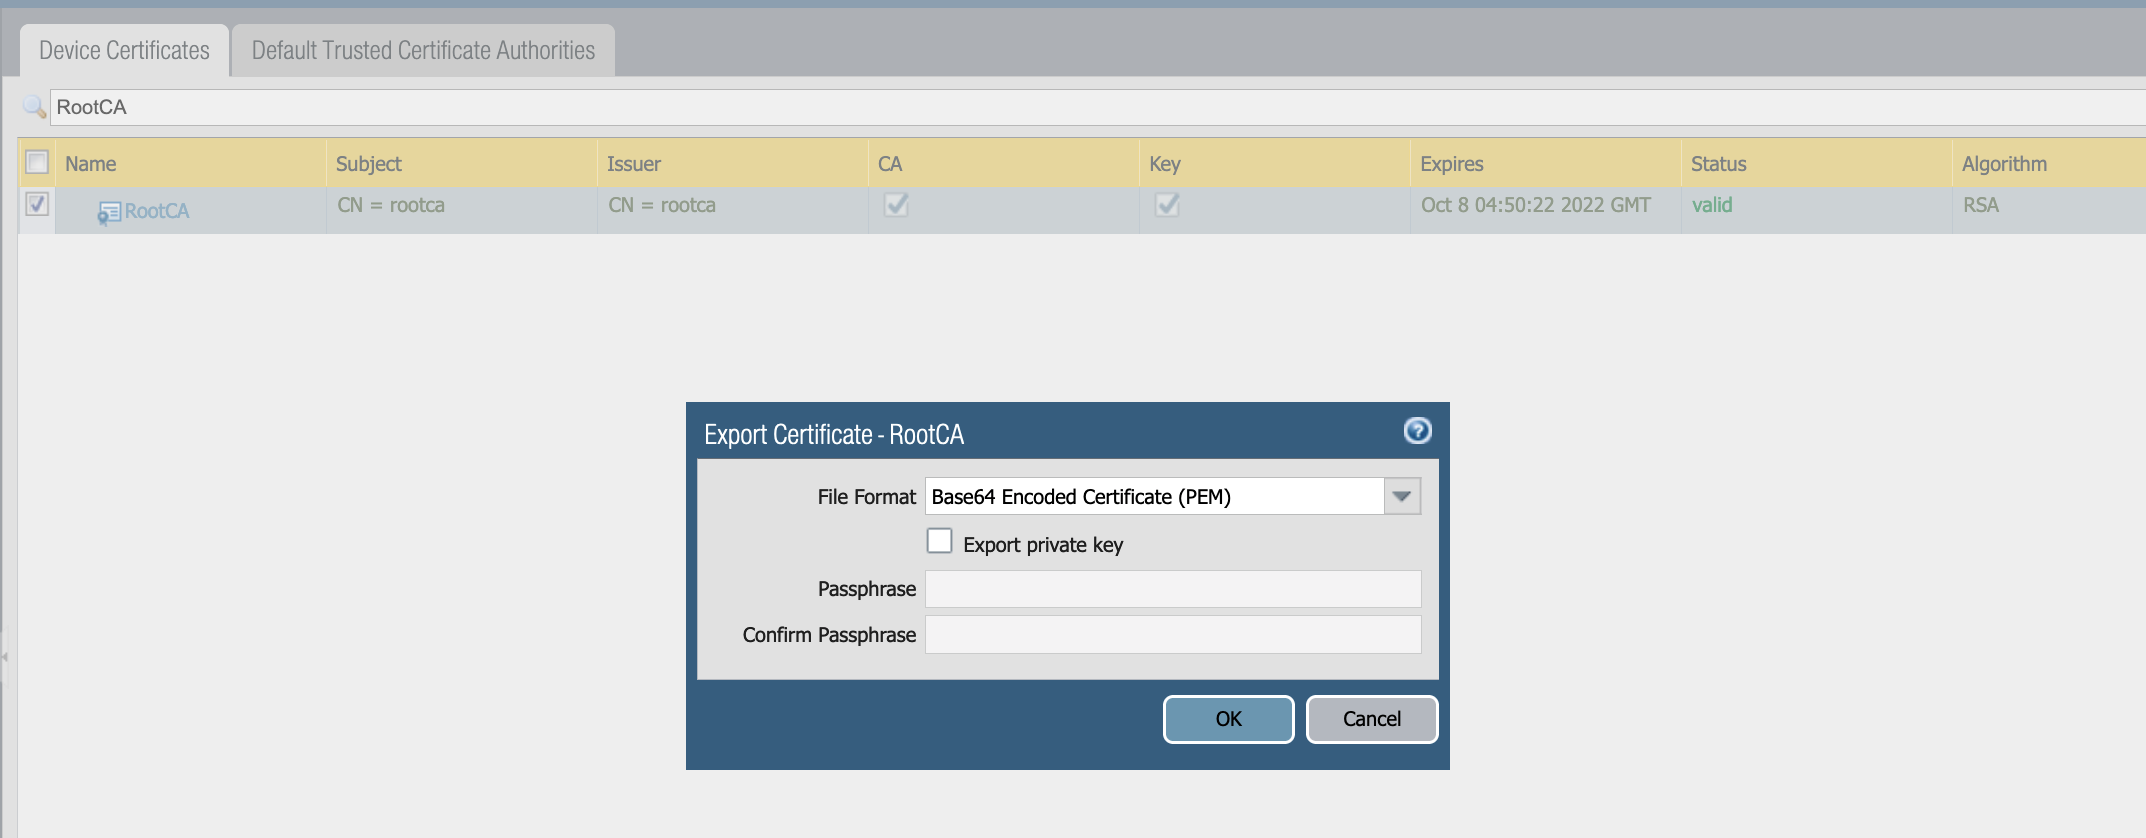This screenshot has width=2146, height=838.
Task: Open Default Trusted Certificate Authorities tab
Action: 423,51
